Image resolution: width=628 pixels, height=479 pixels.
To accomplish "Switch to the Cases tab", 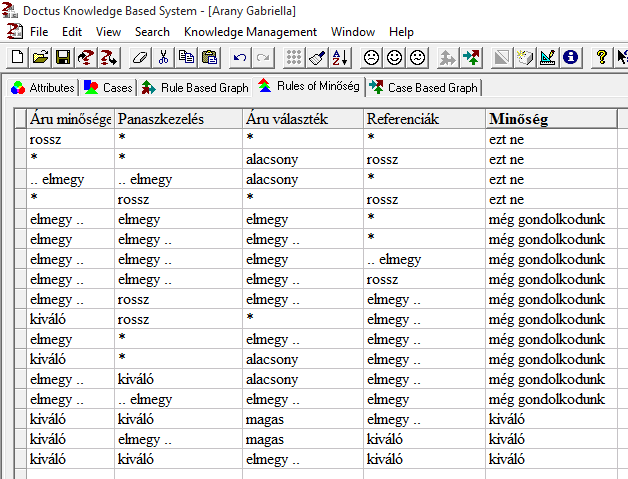I will click(108, 87).
